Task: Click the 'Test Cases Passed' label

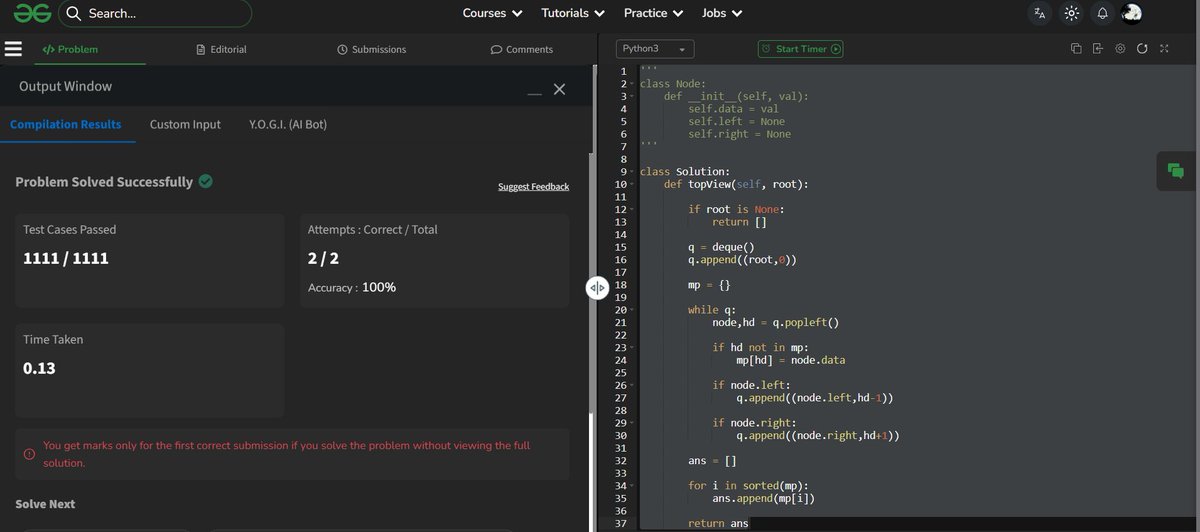Action: pyautogui.click(x=69, y=230)
